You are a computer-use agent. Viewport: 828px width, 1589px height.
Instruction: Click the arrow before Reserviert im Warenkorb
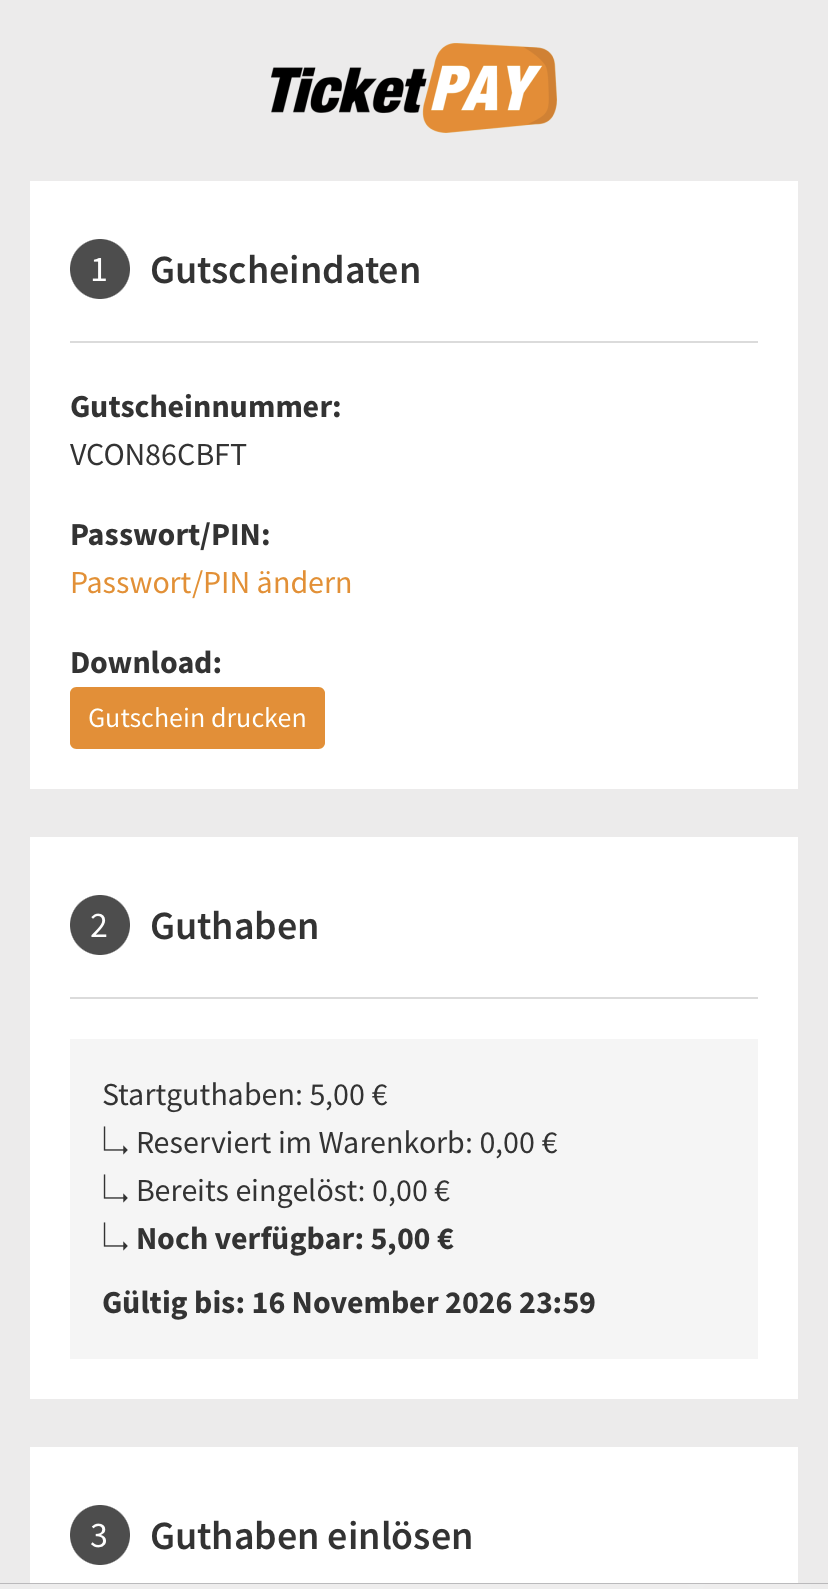115,1143
